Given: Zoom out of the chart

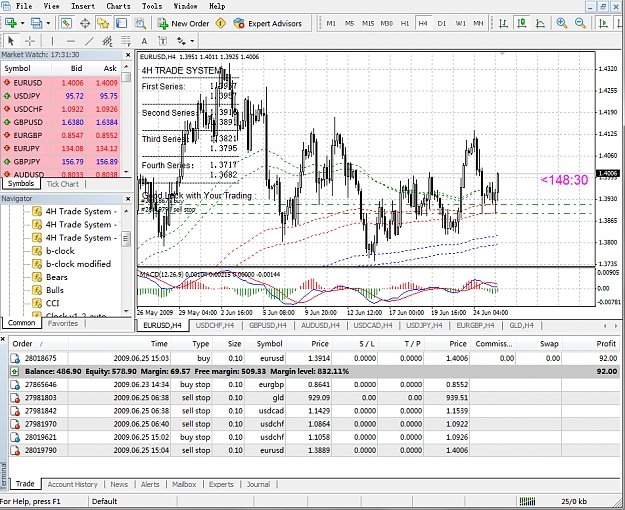Looking at the screenshot, I should (x=580, y=23).
